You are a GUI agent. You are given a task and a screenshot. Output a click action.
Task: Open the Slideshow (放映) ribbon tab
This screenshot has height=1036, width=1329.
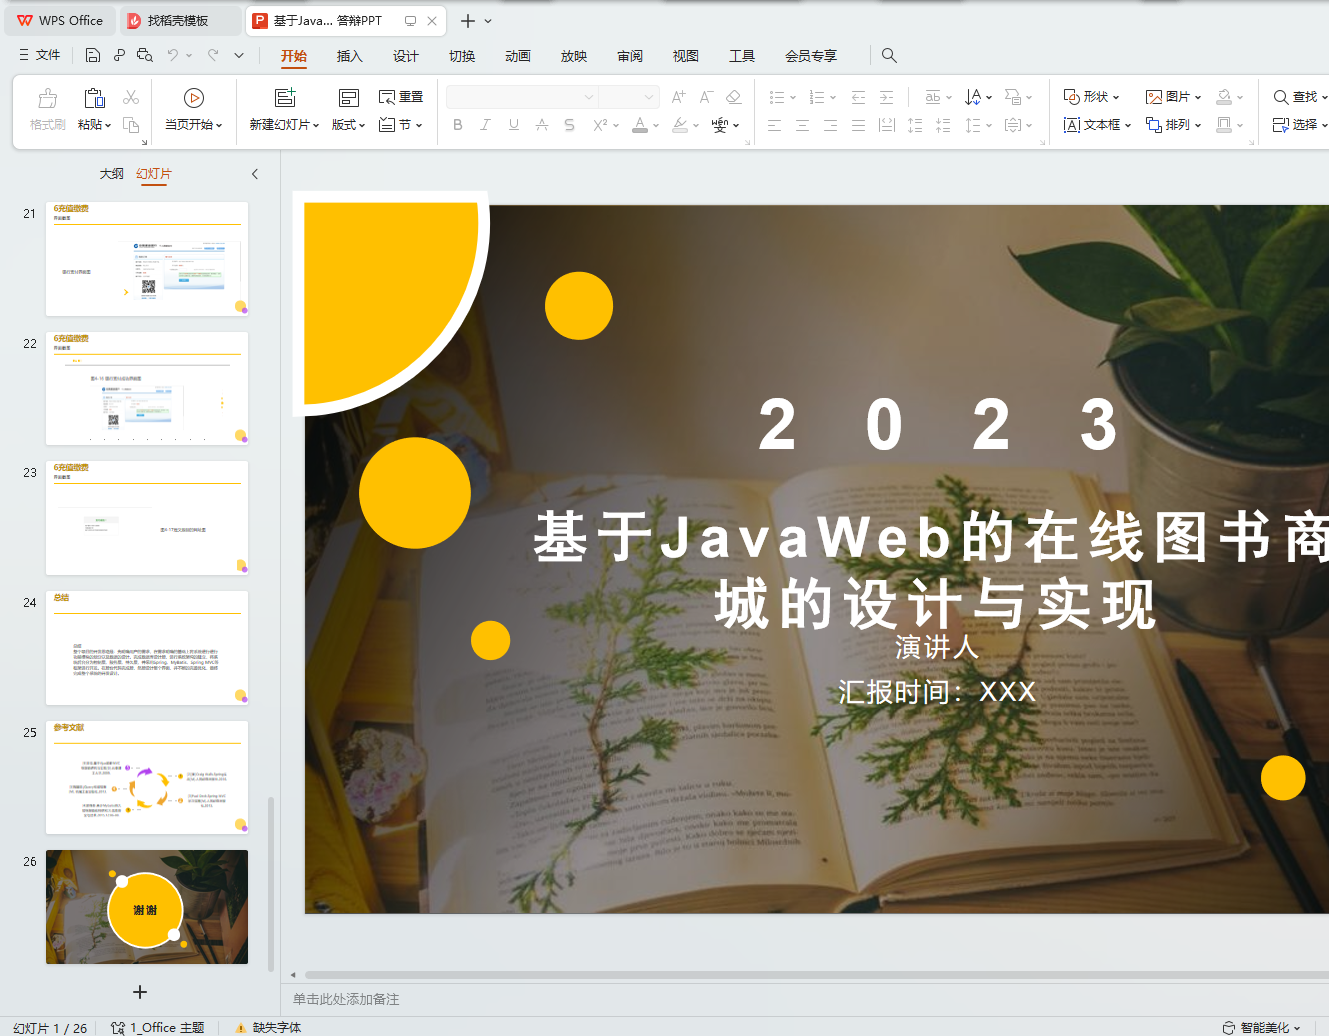click(574, 56)
